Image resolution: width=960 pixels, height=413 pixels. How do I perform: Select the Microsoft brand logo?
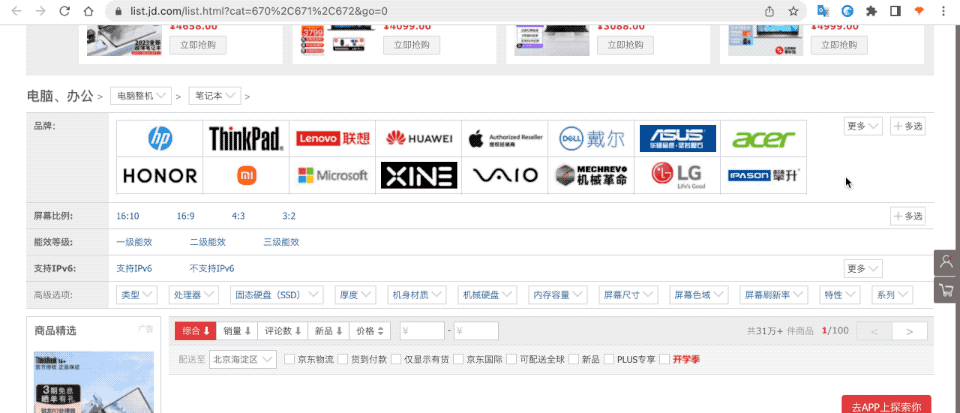pyautogui.click(x=332, y=176)
